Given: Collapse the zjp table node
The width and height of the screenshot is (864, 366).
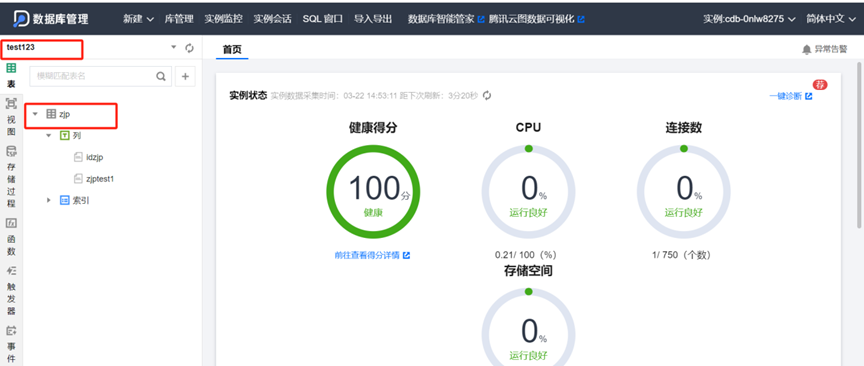Looking at the screenshot, I should [35, 114].
